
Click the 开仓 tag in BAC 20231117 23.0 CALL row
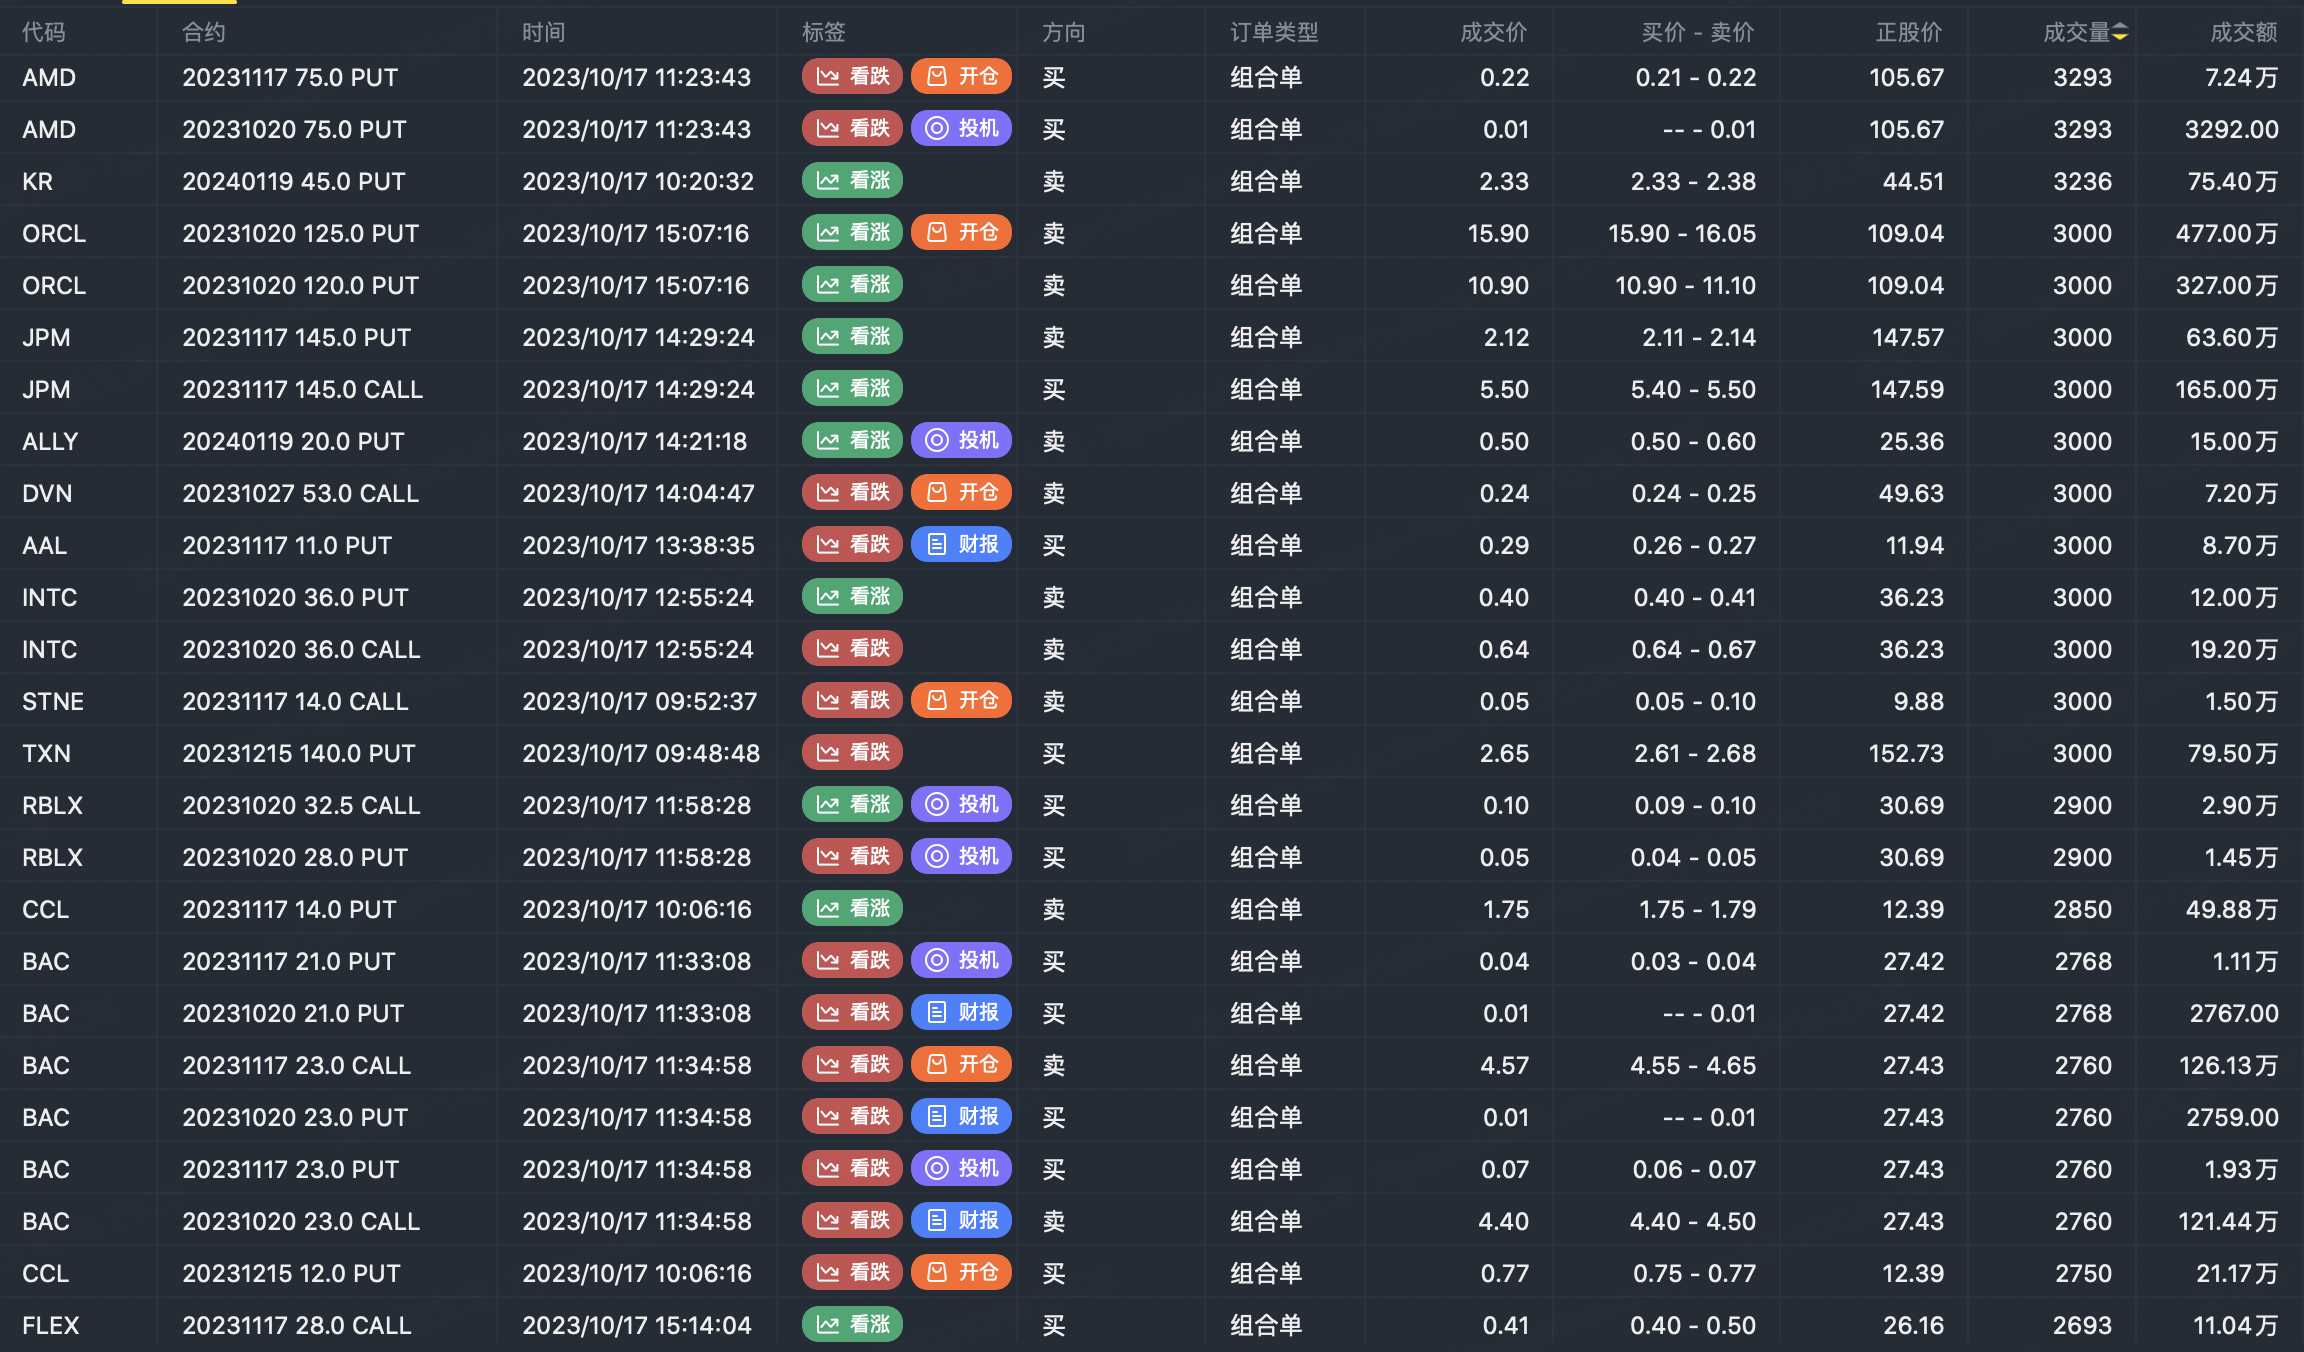click(962, 1065)
